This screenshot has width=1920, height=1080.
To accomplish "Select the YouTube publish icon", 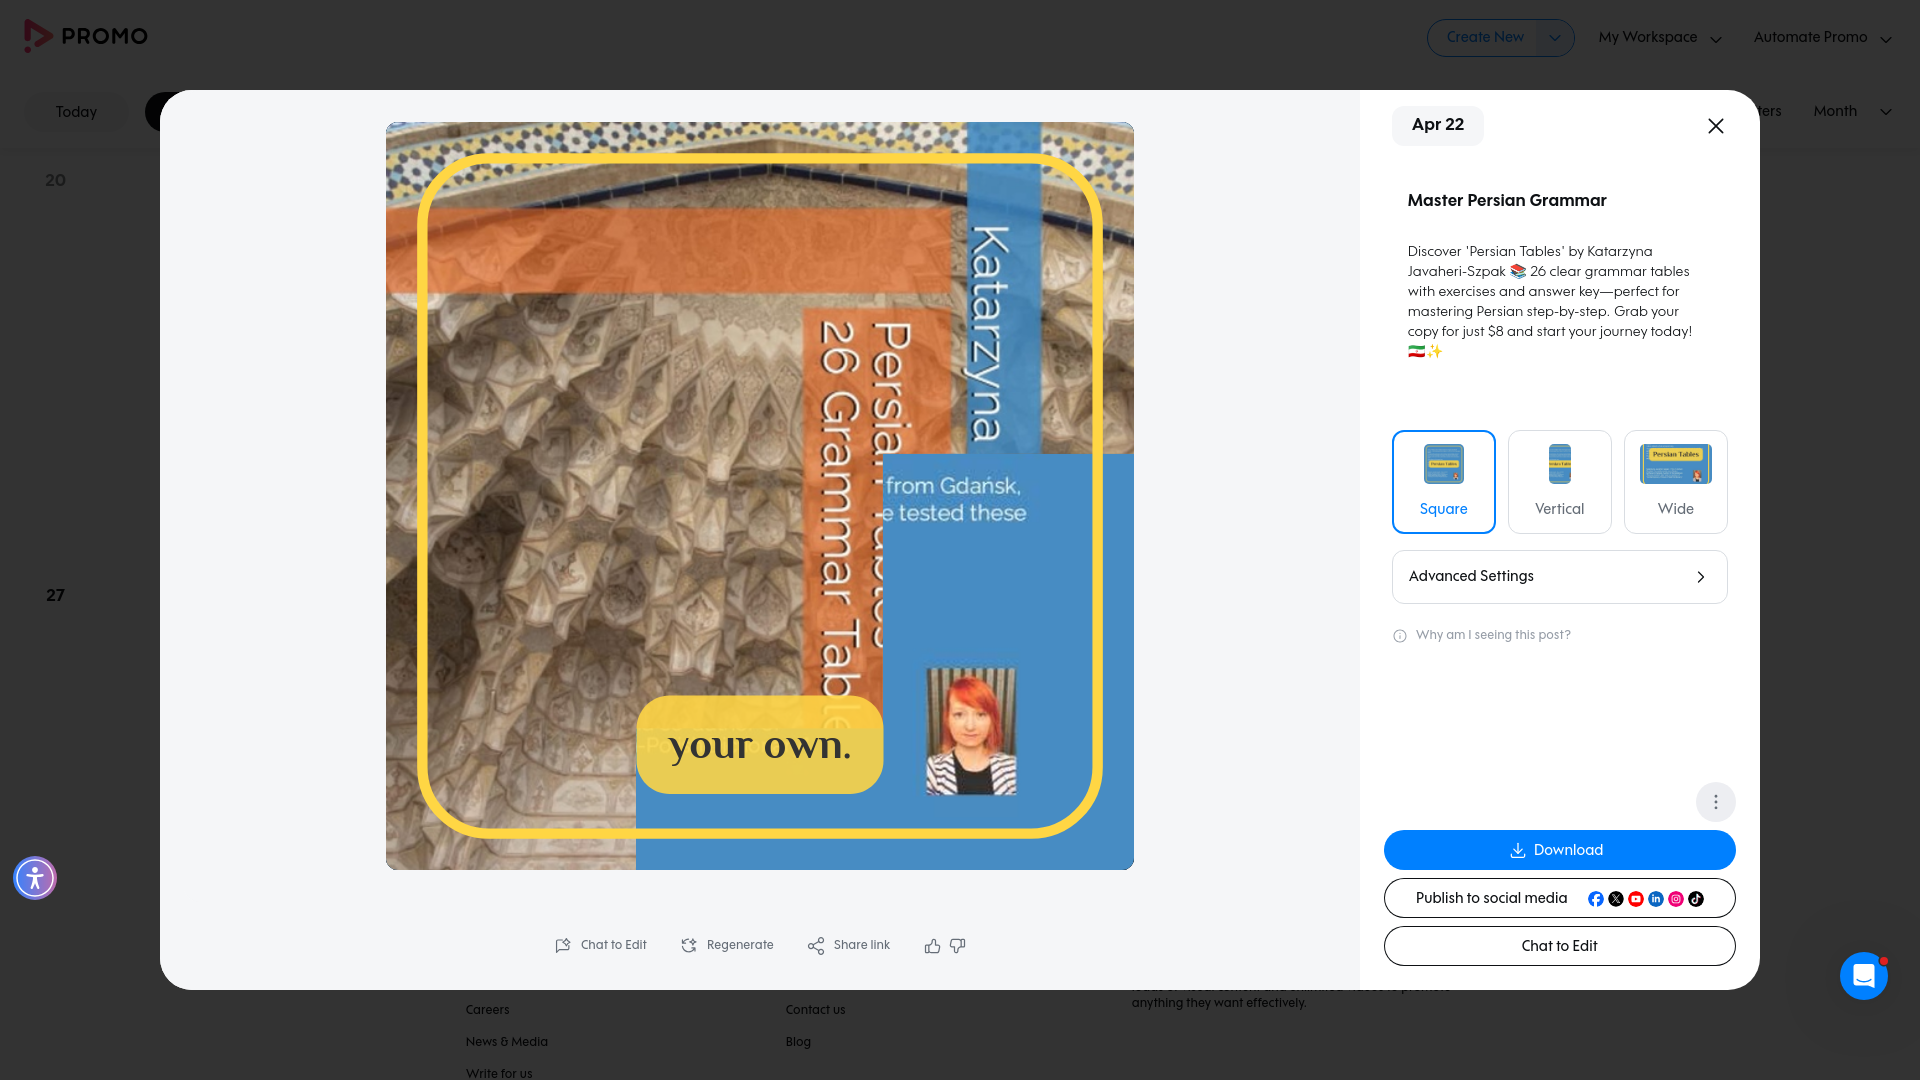I will (x=1636, y=898).
